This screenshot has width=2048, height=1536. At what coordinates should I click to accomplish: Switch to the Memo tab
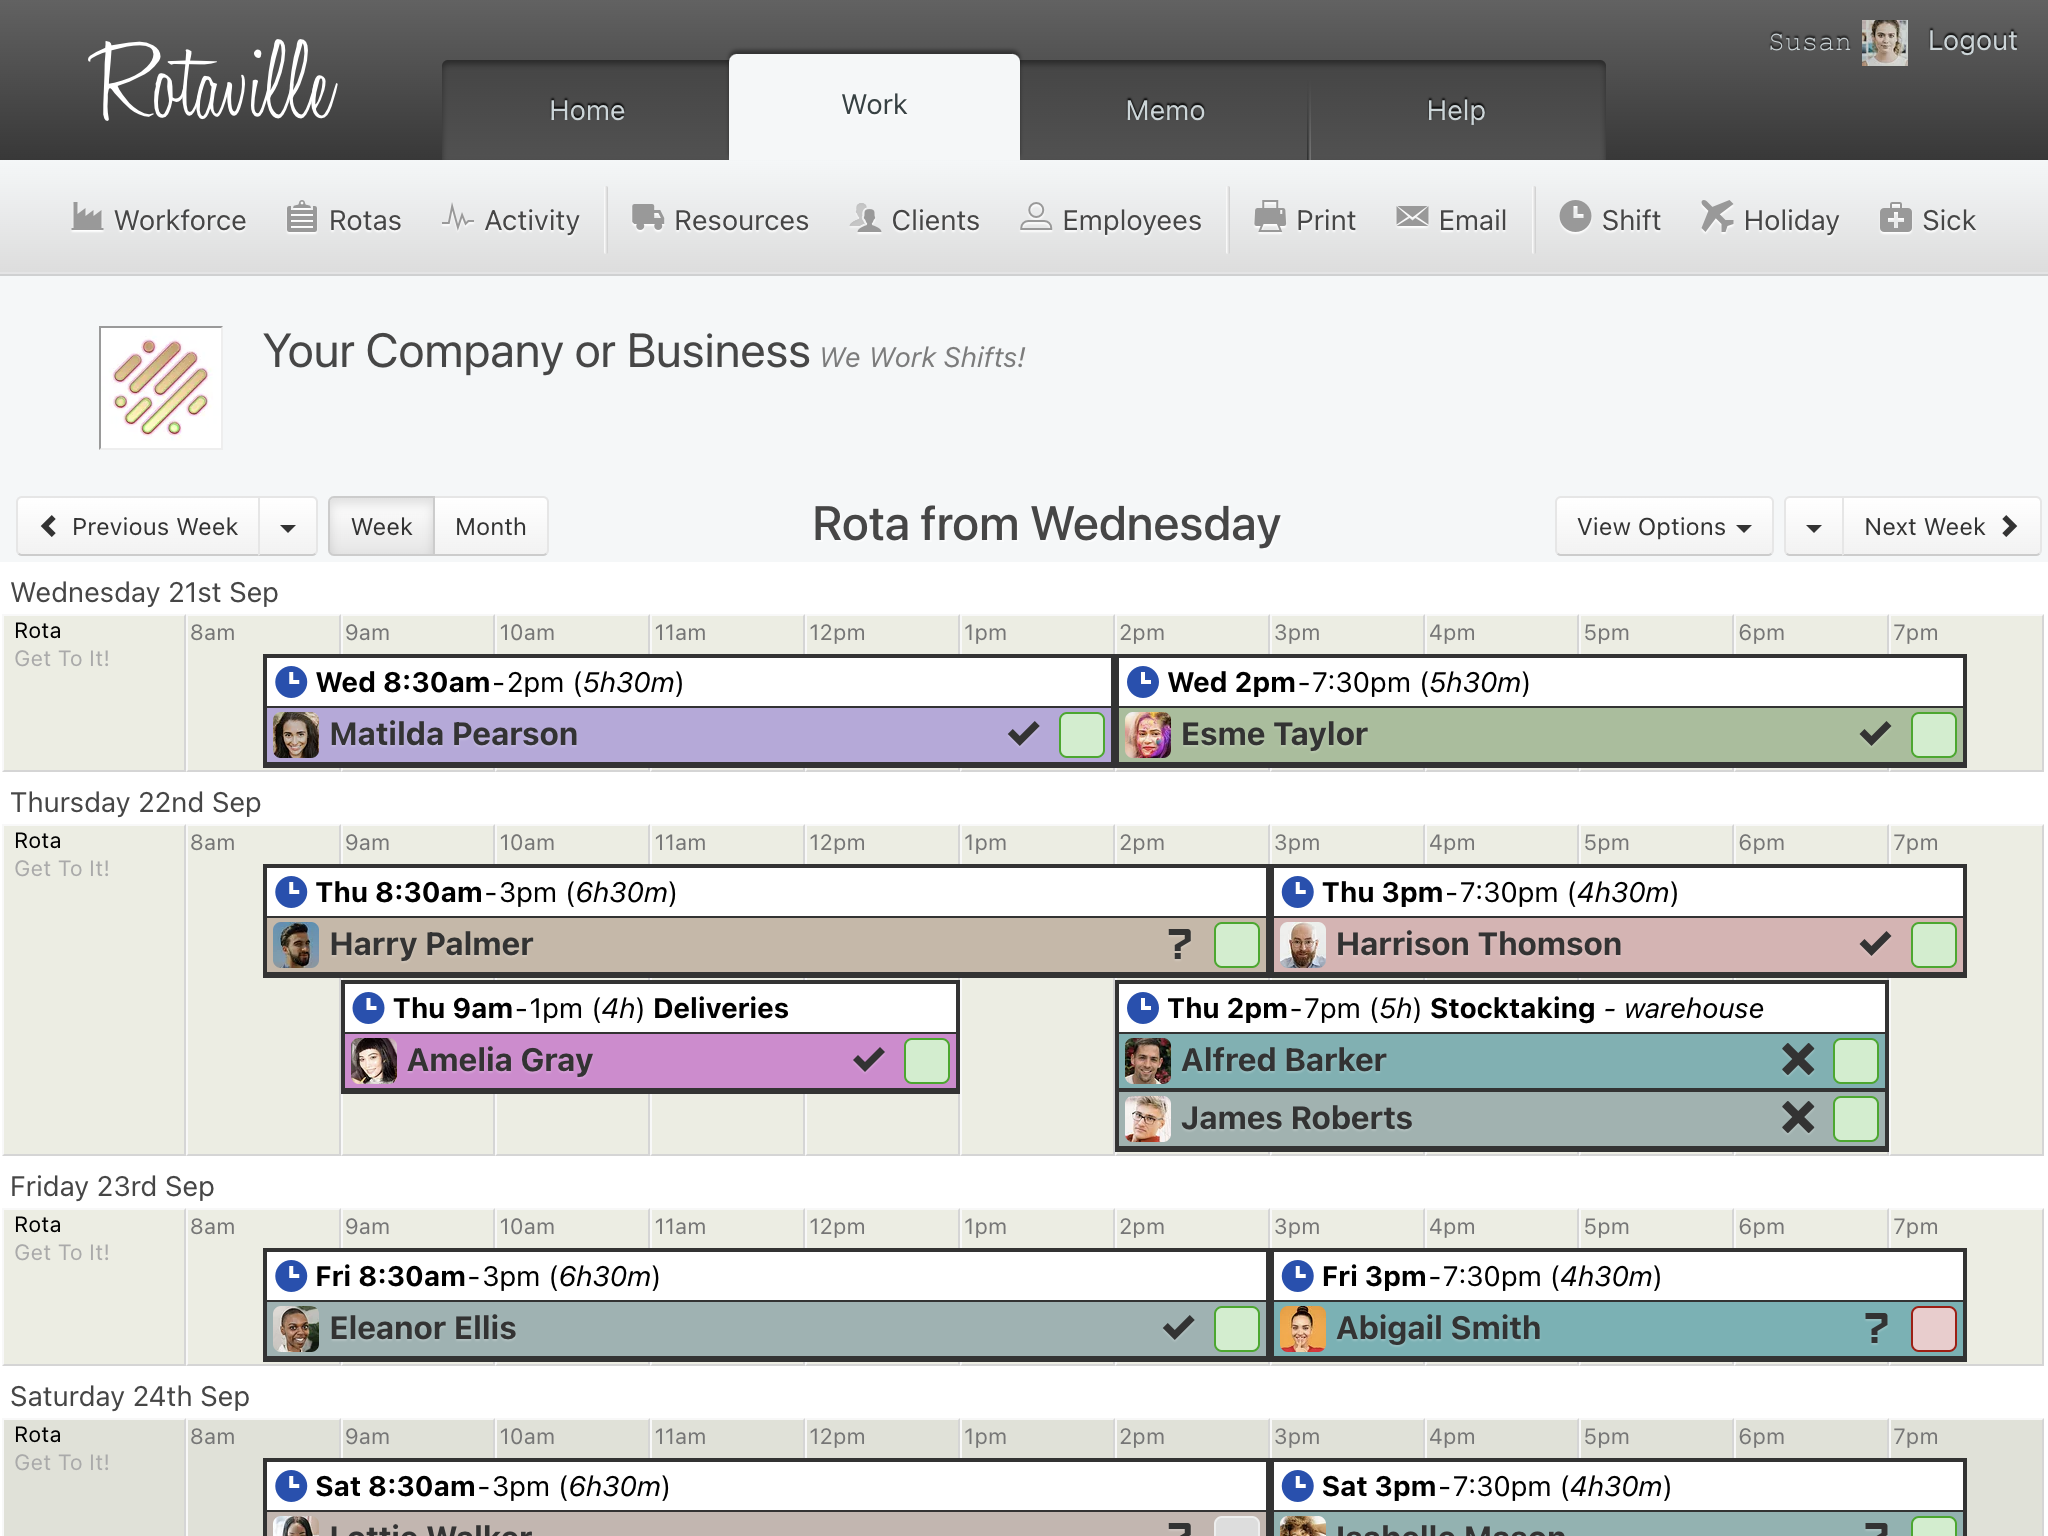[1165, 110]
